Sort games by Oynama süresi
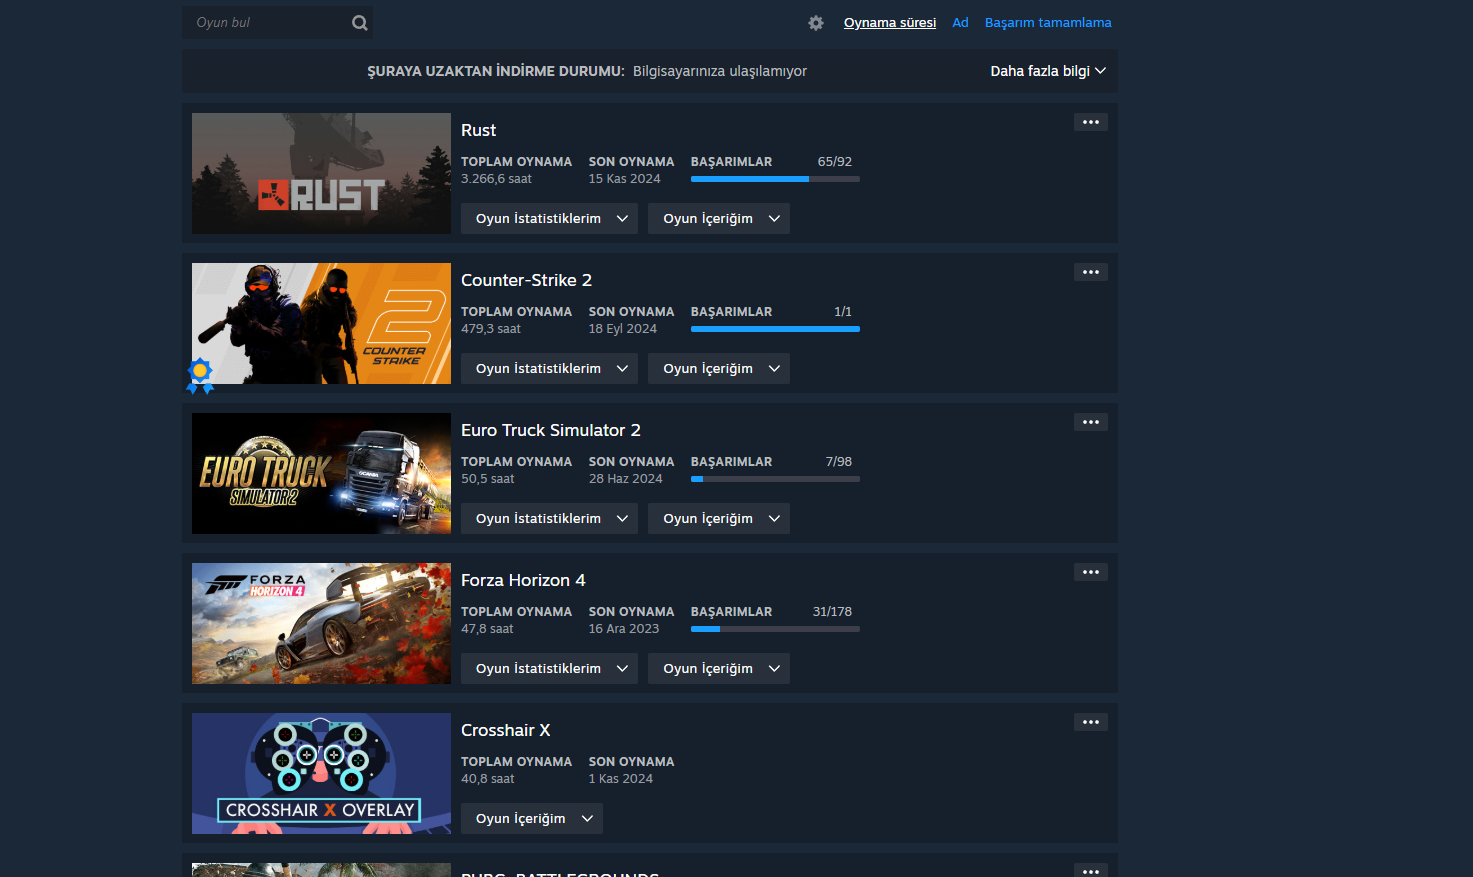Image resolution: width=1473 pixels, height=877 pixels. click(890, 23)
